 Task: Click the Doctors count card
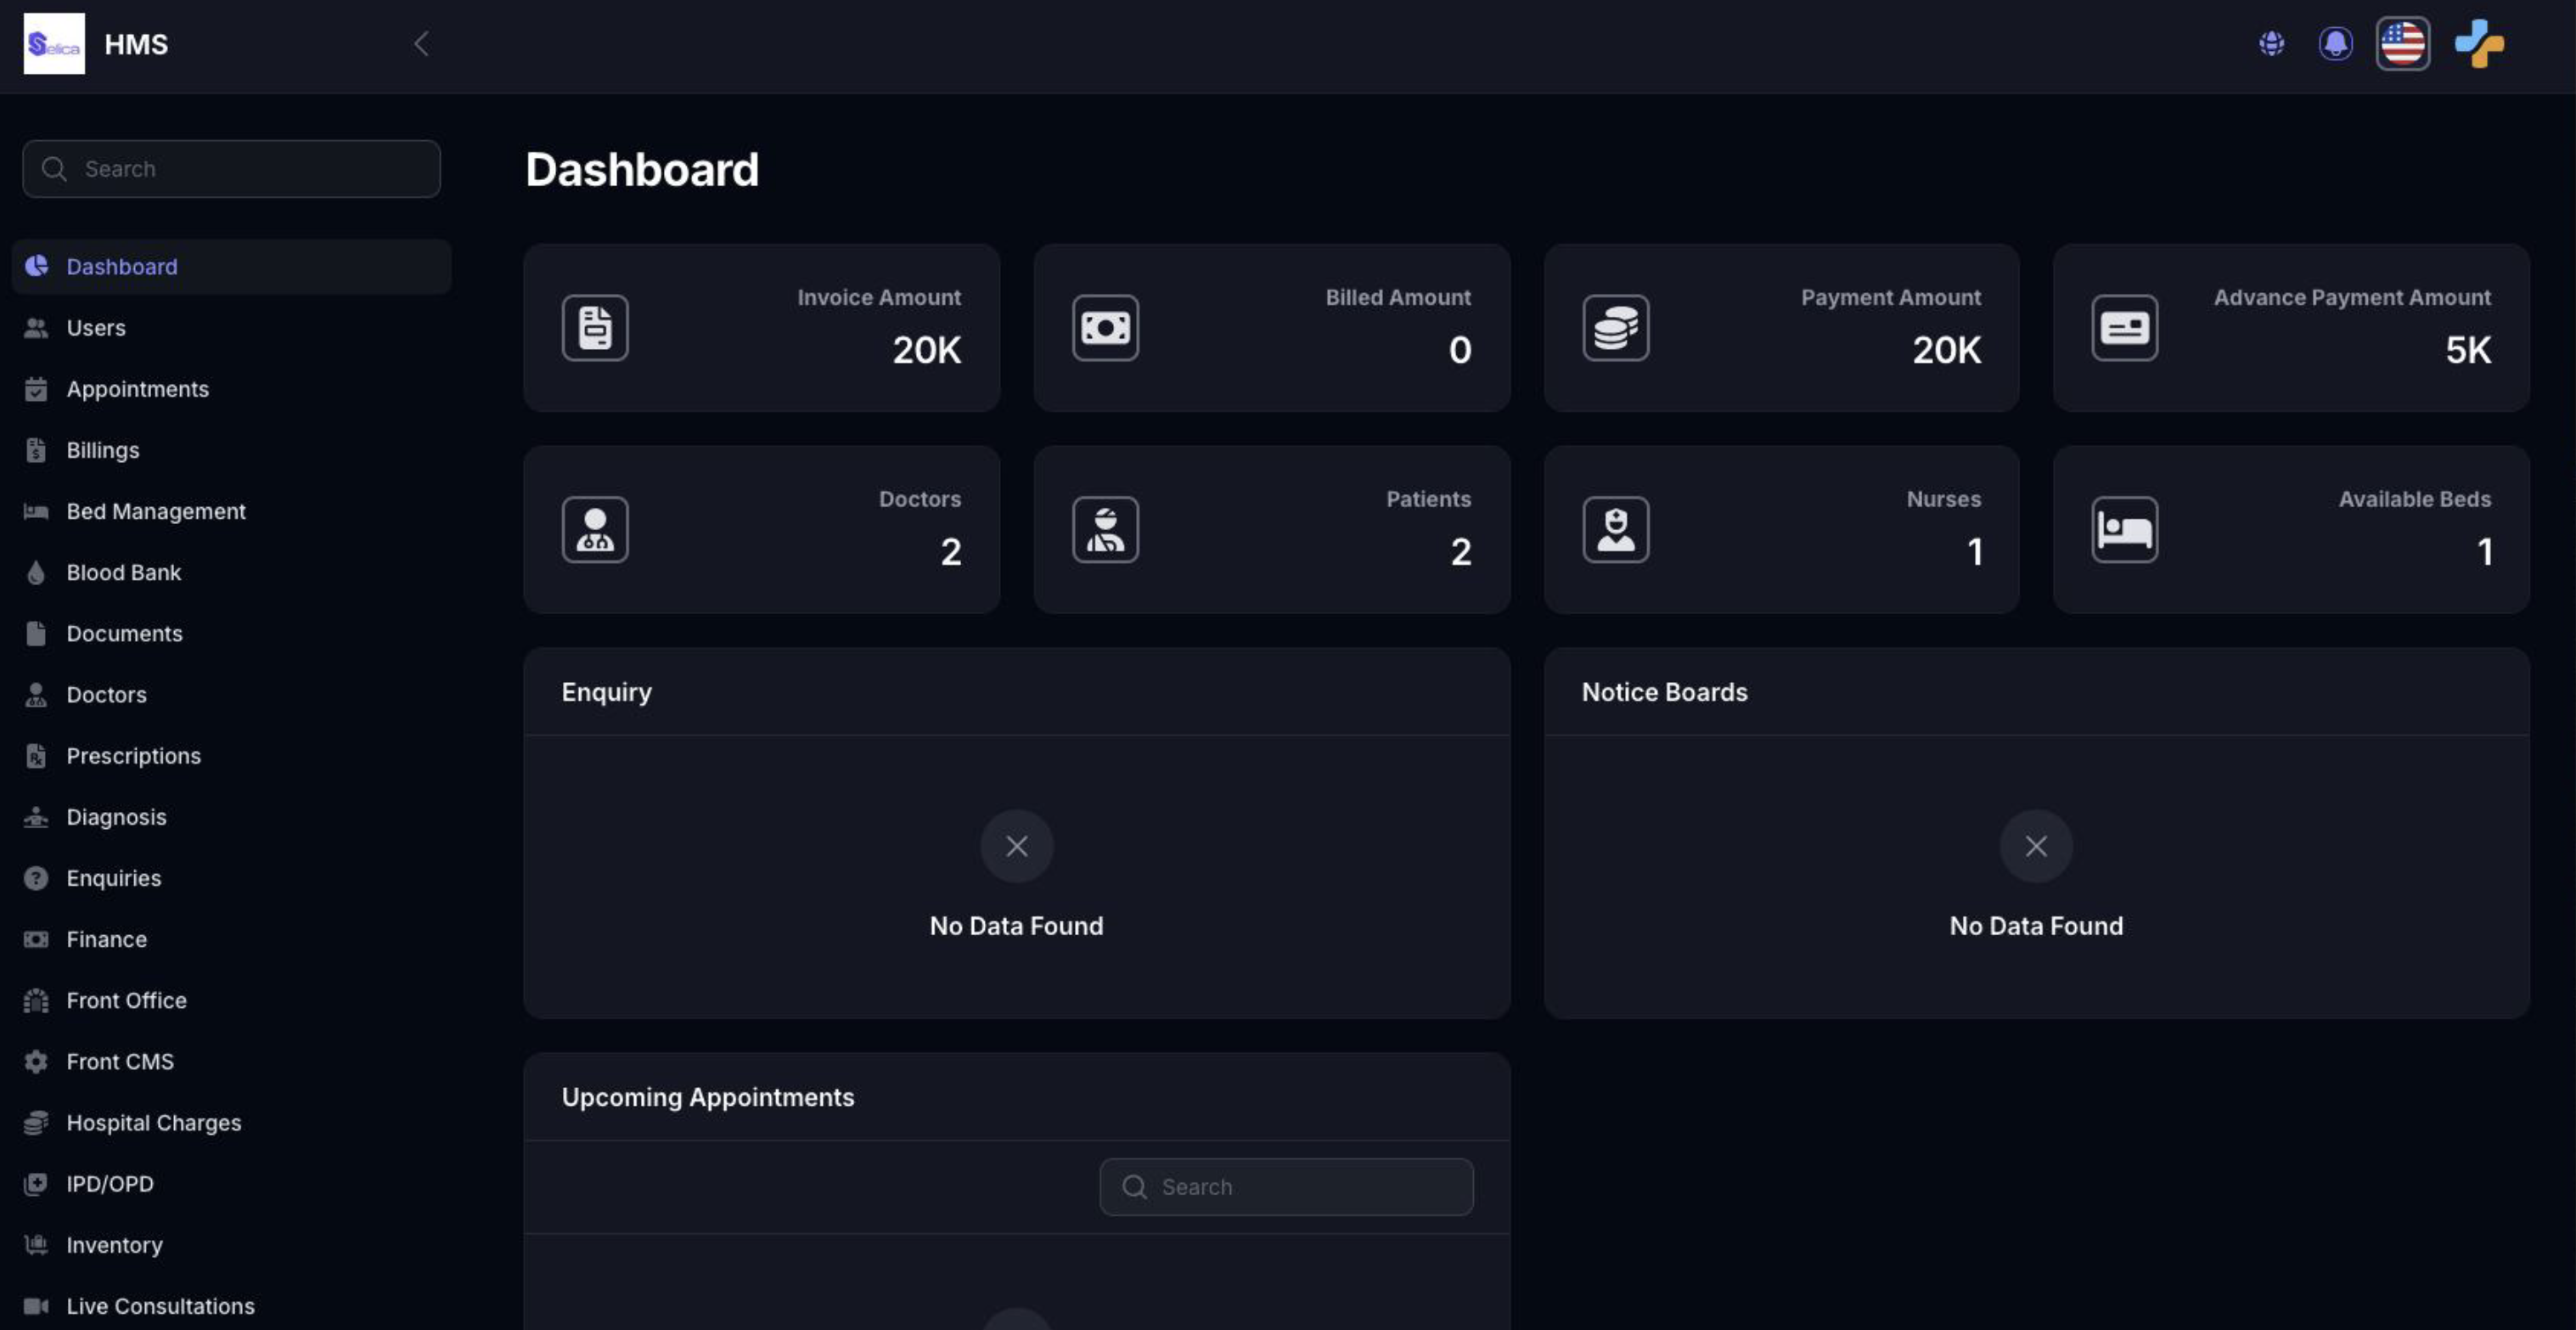click(761, 530)
